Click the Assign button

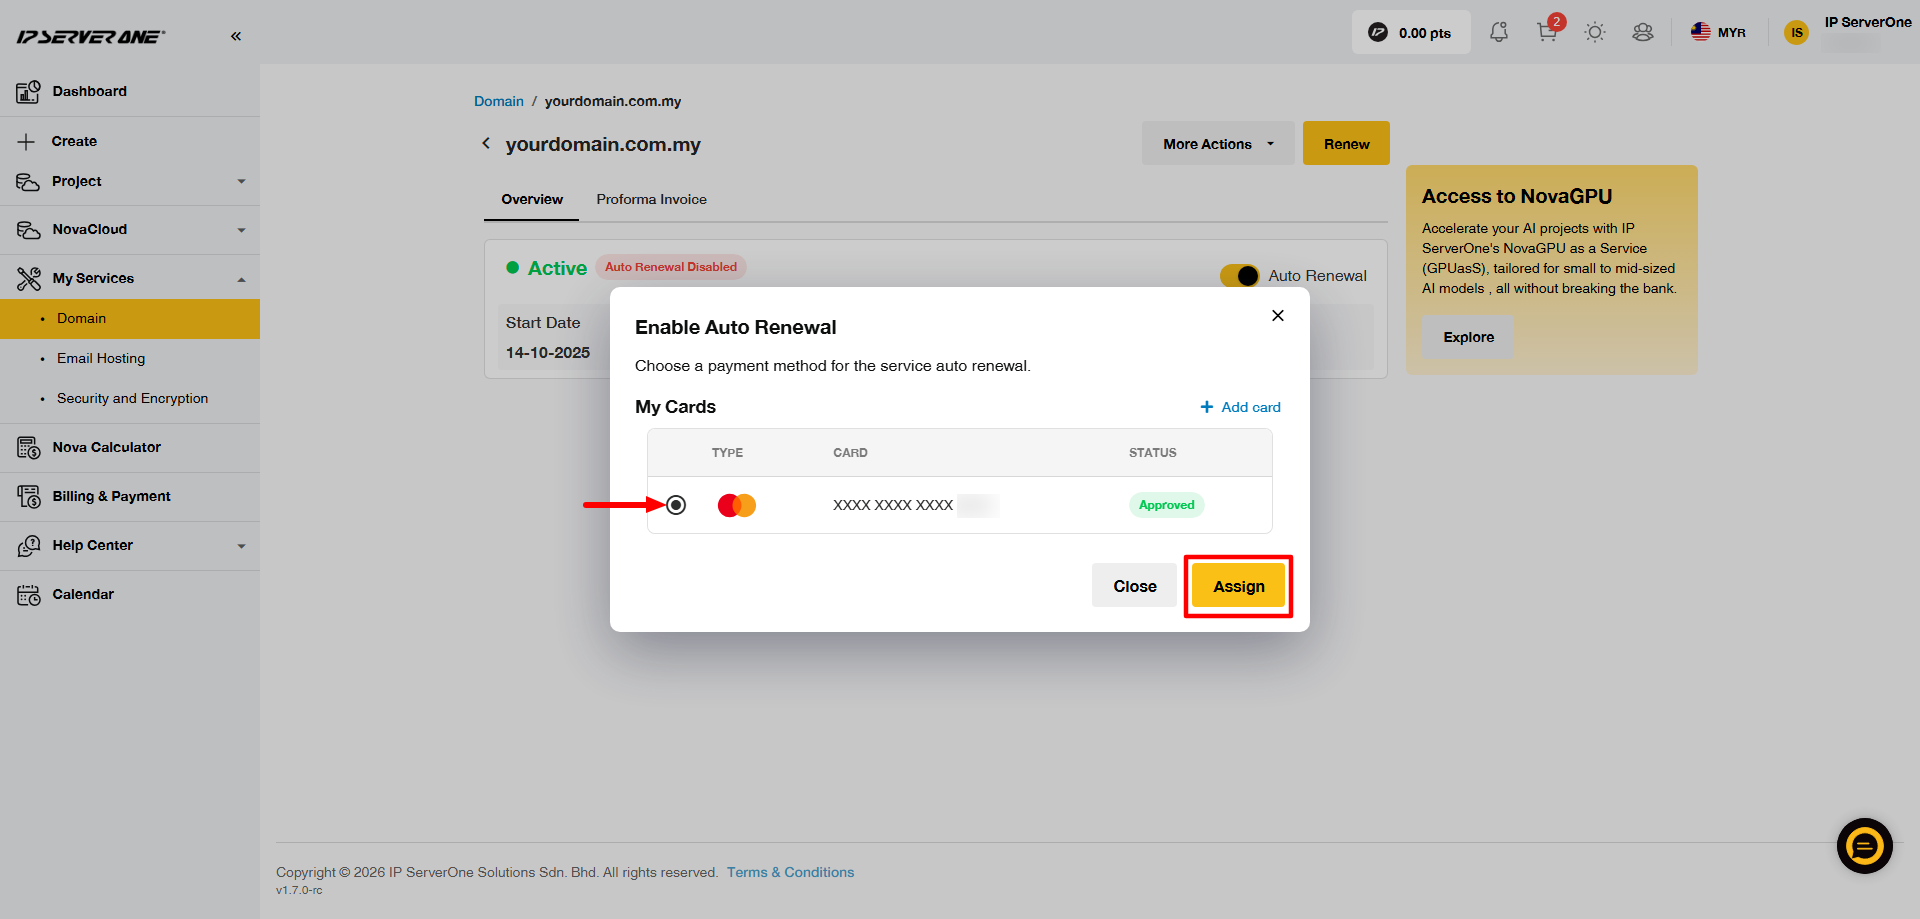1238,586
